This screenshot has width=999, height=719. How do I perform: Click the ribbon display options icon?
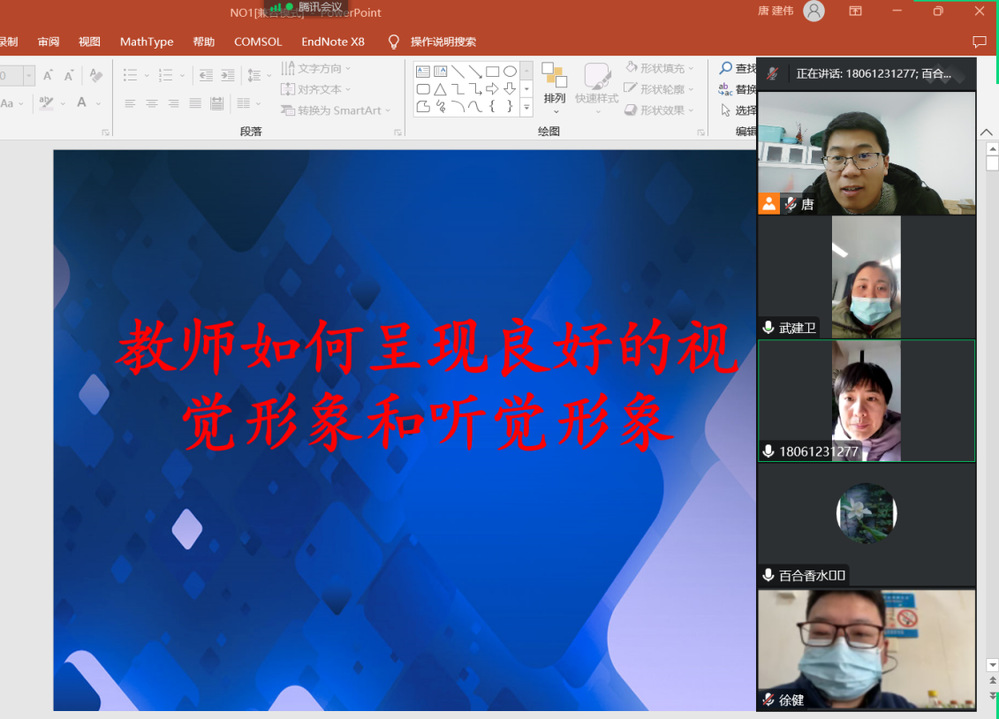click(856, 12)
